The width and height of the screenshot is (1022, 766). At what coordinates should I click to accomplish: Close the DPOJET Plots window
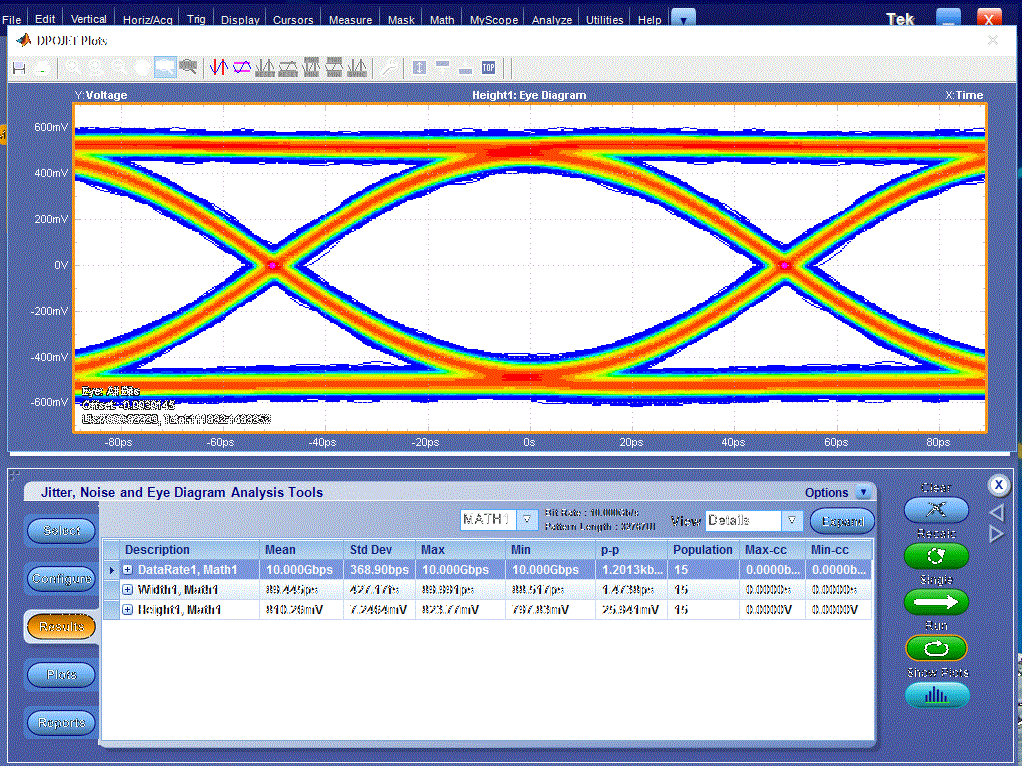coord(993,40)
